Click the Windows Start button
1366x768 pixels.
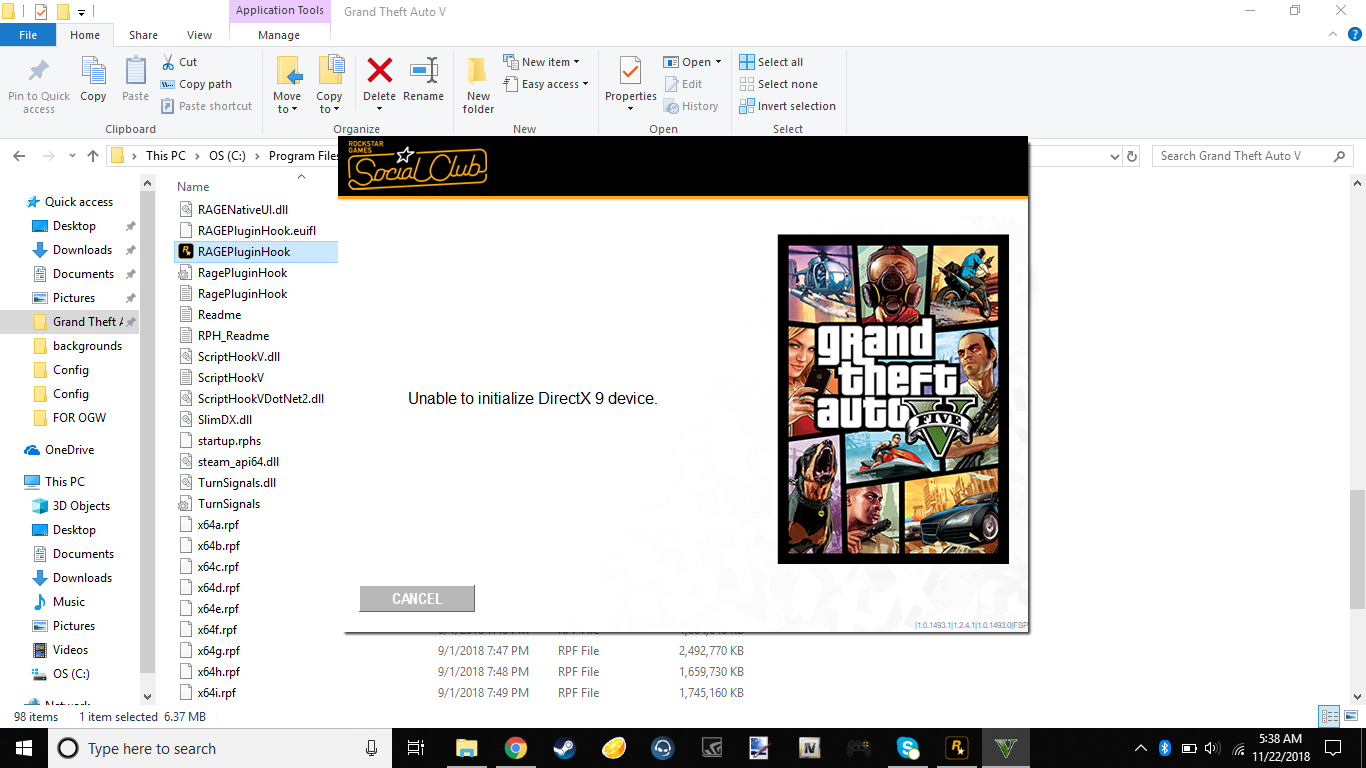click(x=24, y=748)
